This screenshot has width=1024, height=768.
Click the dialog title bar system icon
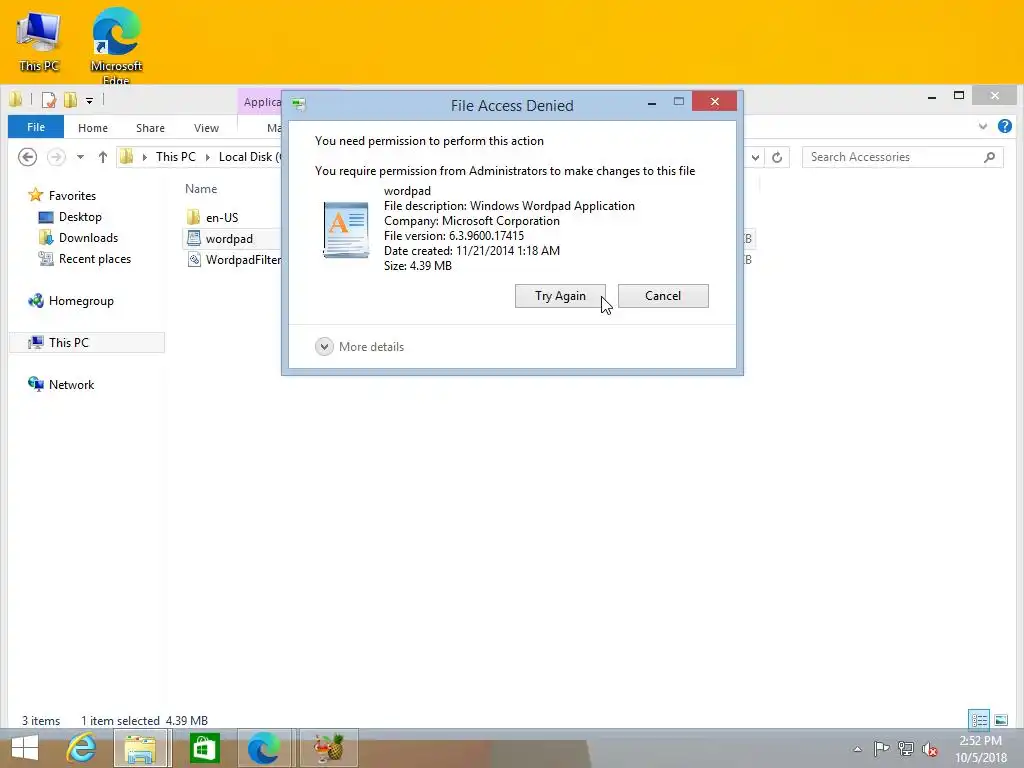[x=299, y=104]
